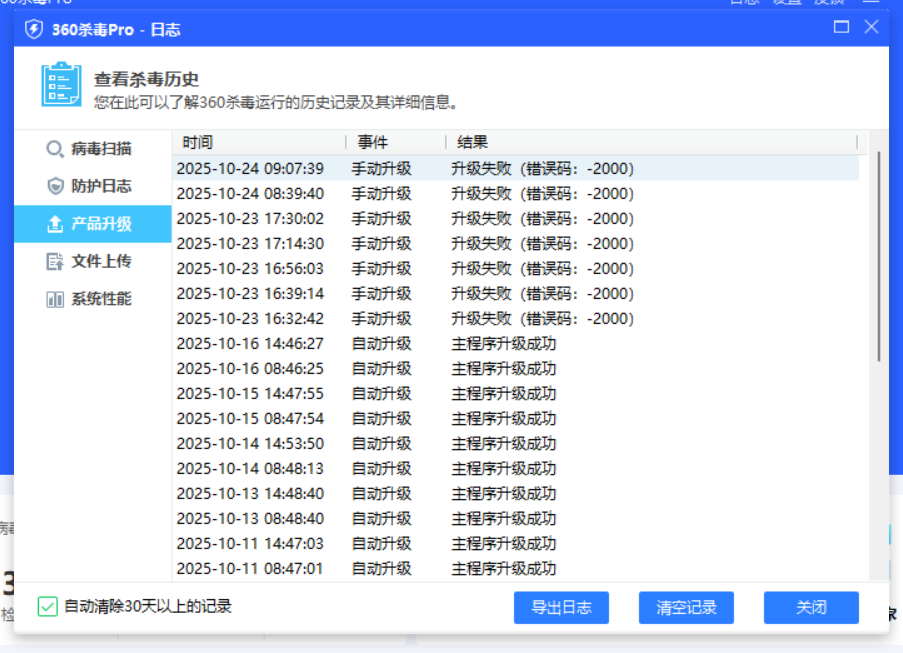Image resolution: width=903 pixels, height=653 pixels.
Task: Select the 2025-10-16 14:46:27 upgrade record
Action: (250, 343)
